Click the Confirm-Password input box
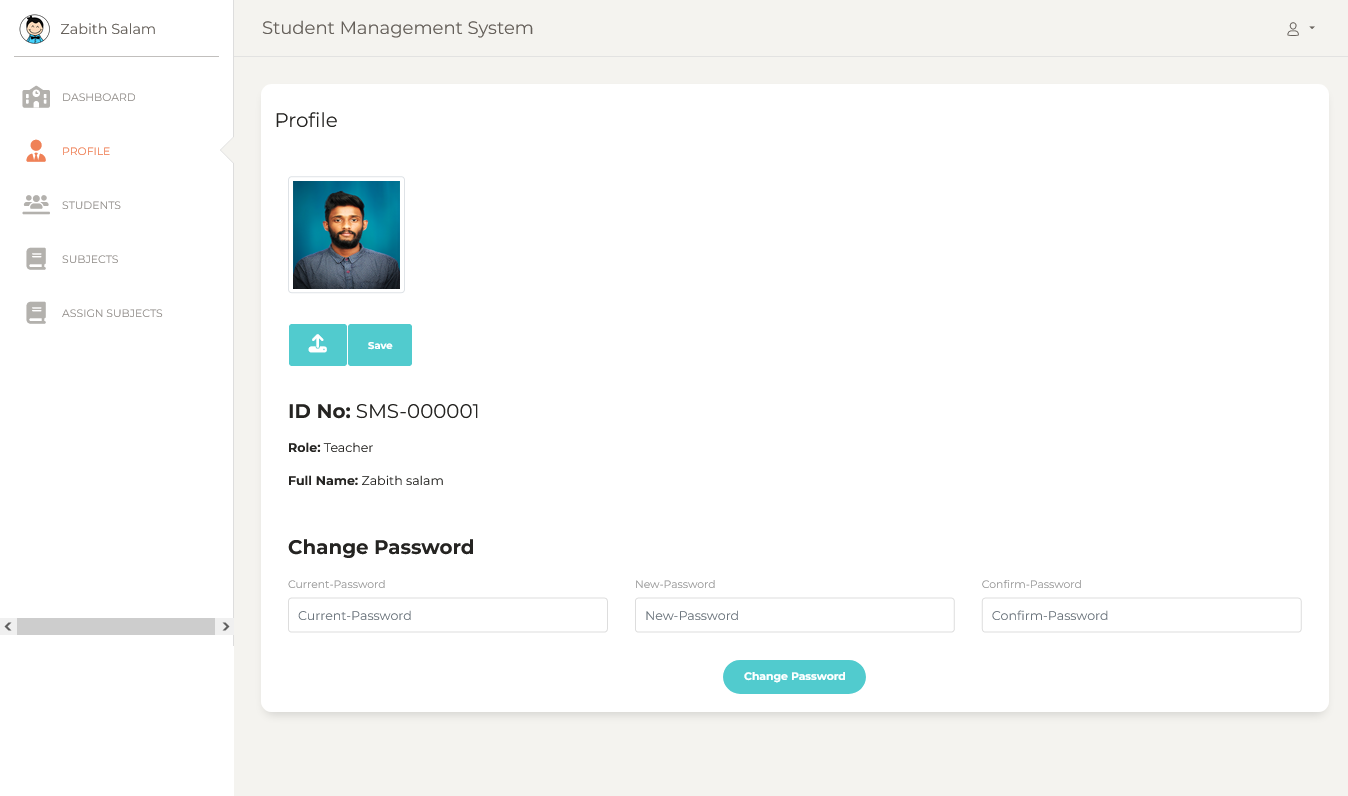The image size is (1348, 796). click(x=1141, y=615)
